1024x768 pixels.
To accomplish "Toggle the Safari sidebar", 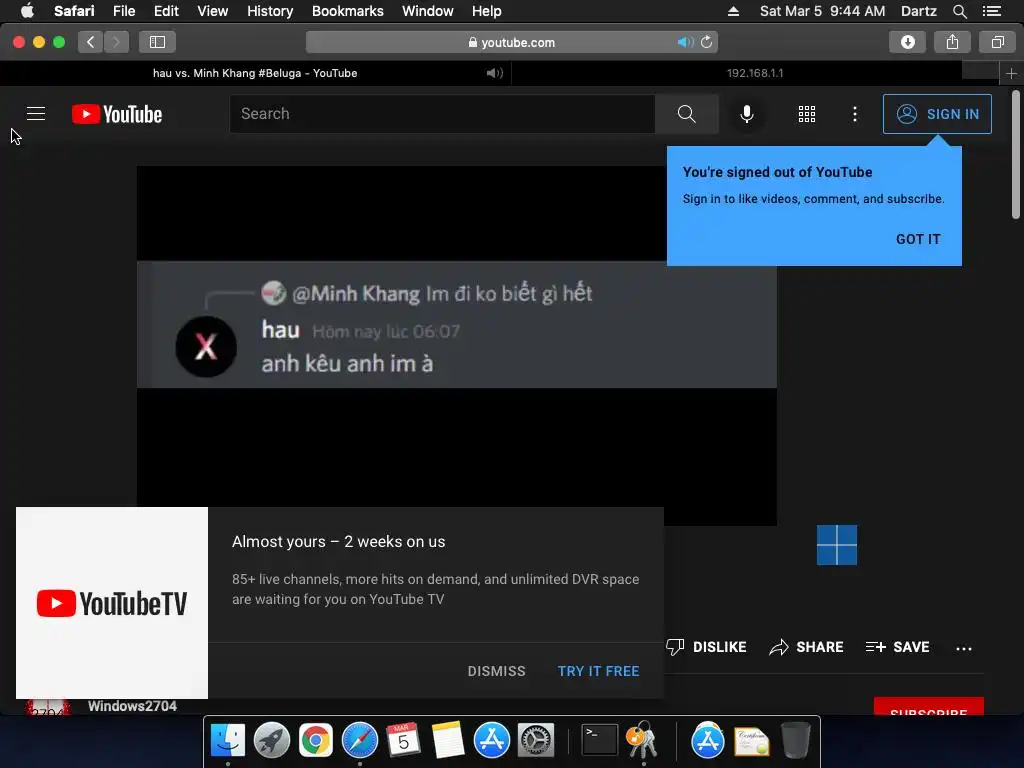I will point(157,42).
